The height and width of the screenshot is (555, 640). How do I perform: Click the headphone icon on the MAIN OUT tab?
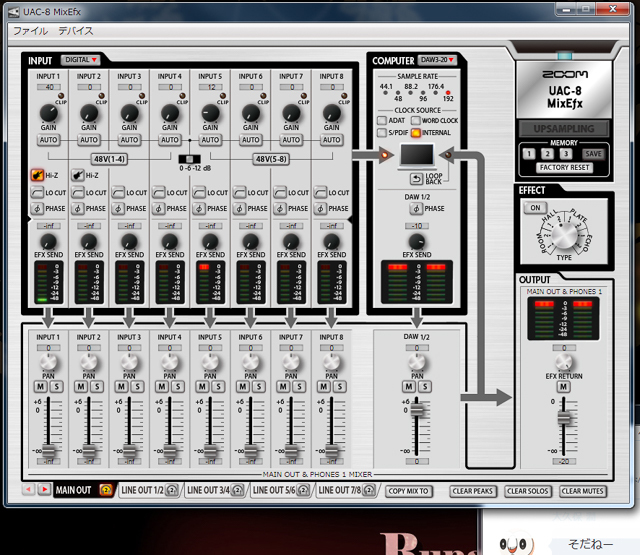pyautogui.click(x=106, y=490)
